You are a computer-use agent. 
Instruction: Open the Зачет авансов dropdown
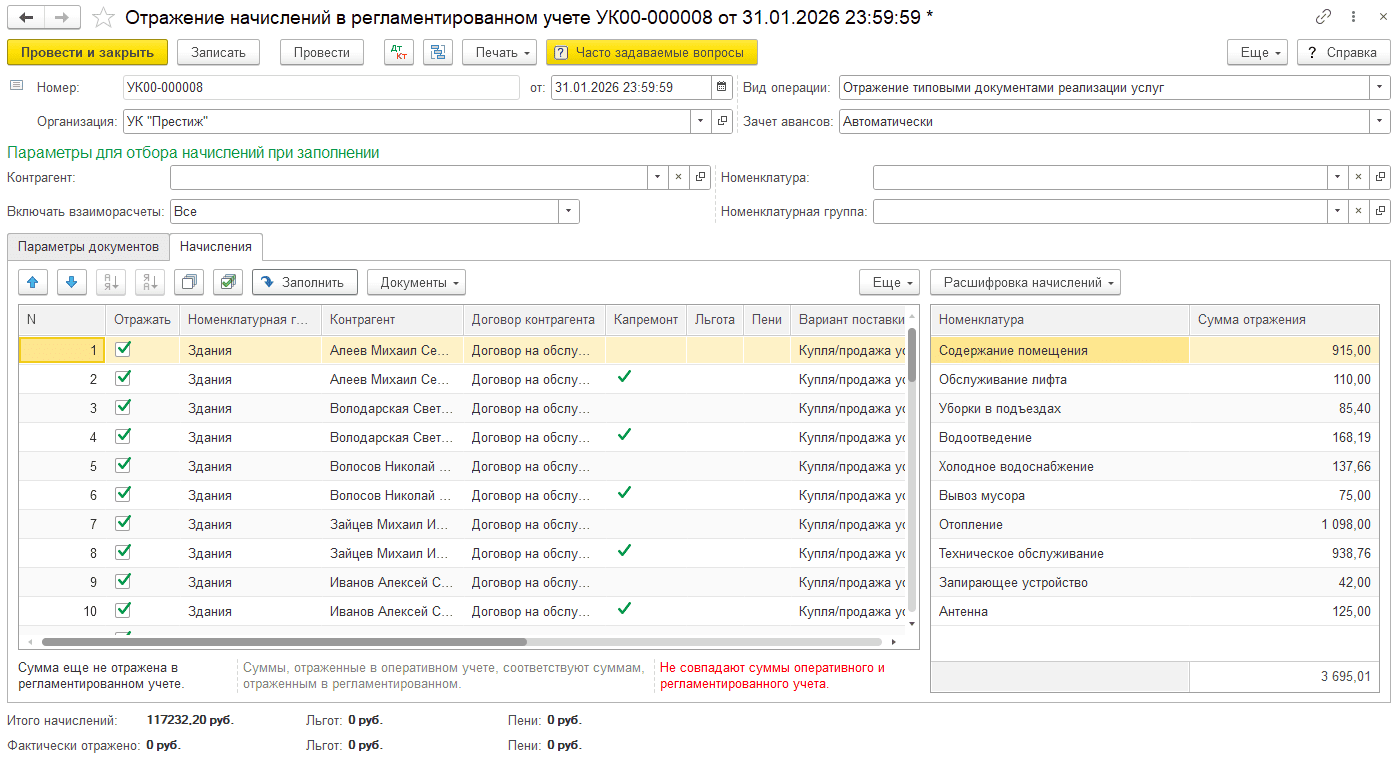coord(1380,122)
